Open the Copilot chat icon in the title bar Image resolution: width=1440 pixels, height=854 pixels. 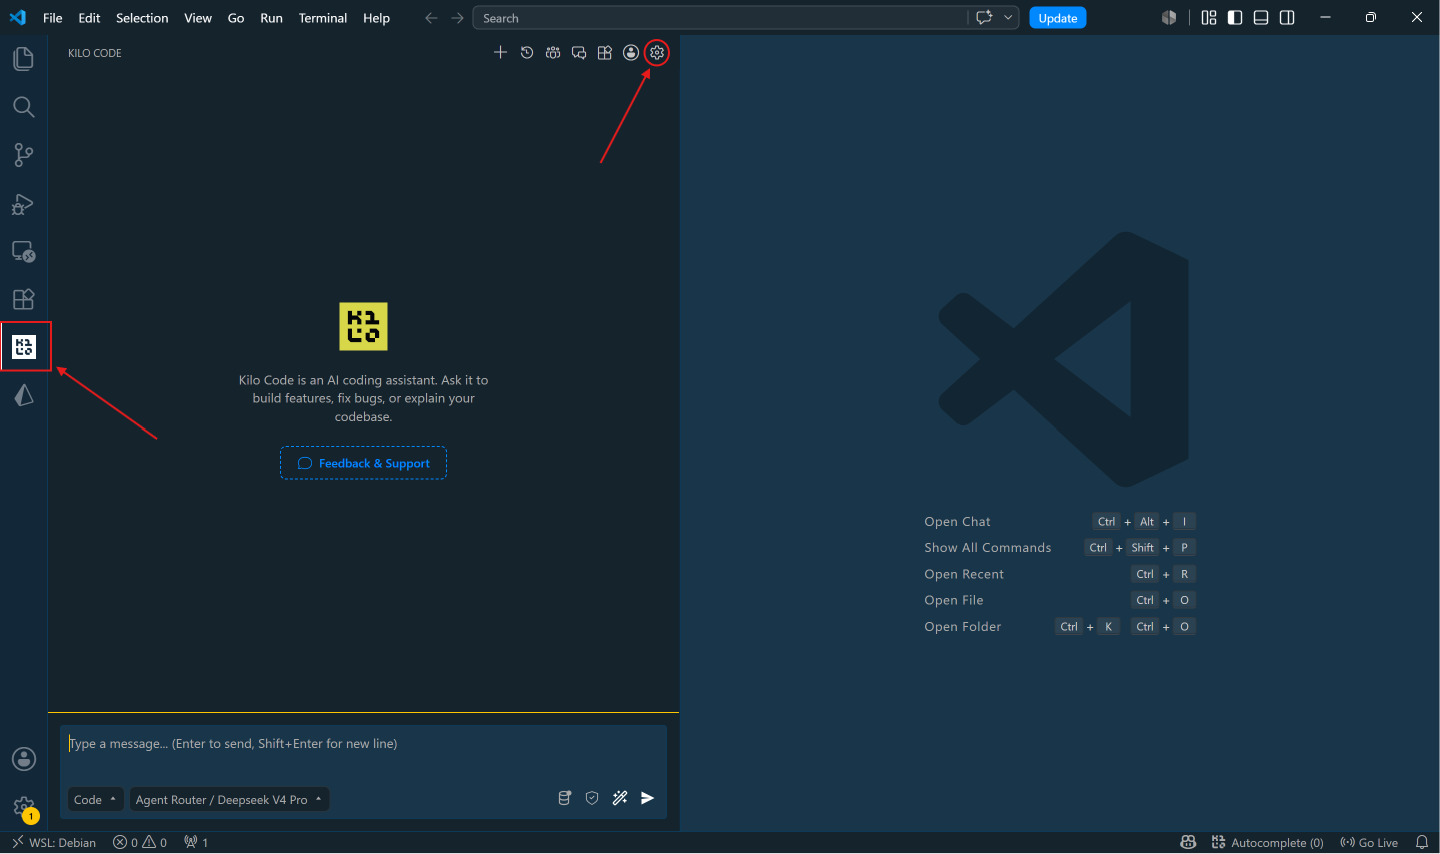tap(984, 18)
